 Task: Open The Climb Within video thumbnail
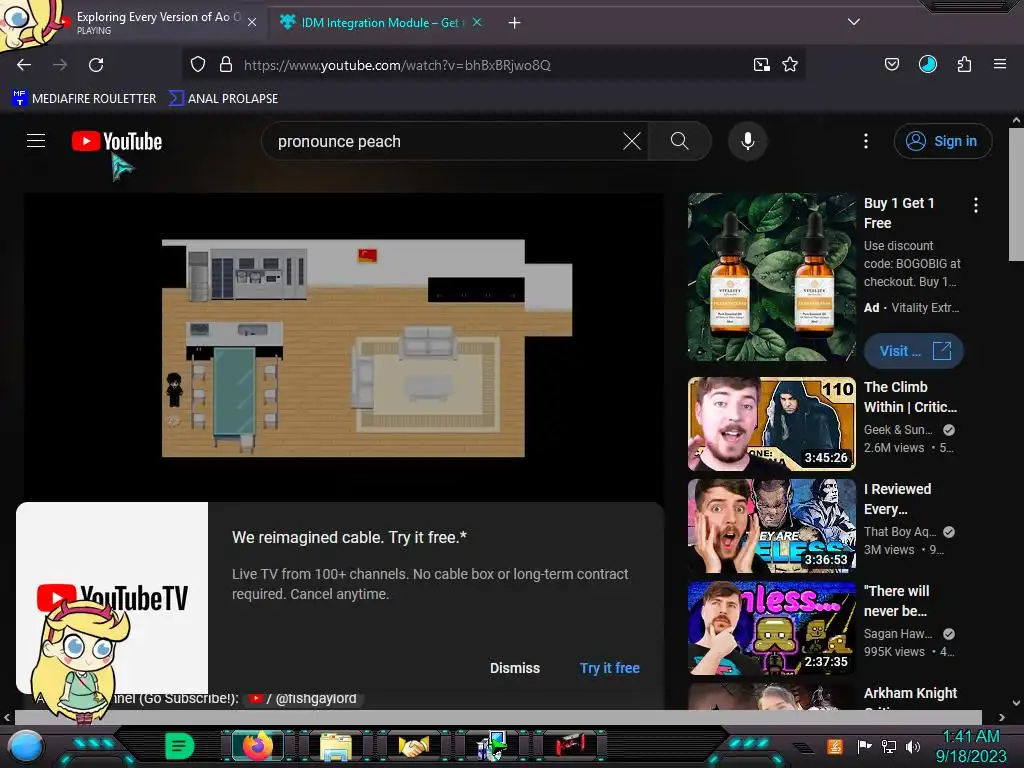click(x=771, y=424)
